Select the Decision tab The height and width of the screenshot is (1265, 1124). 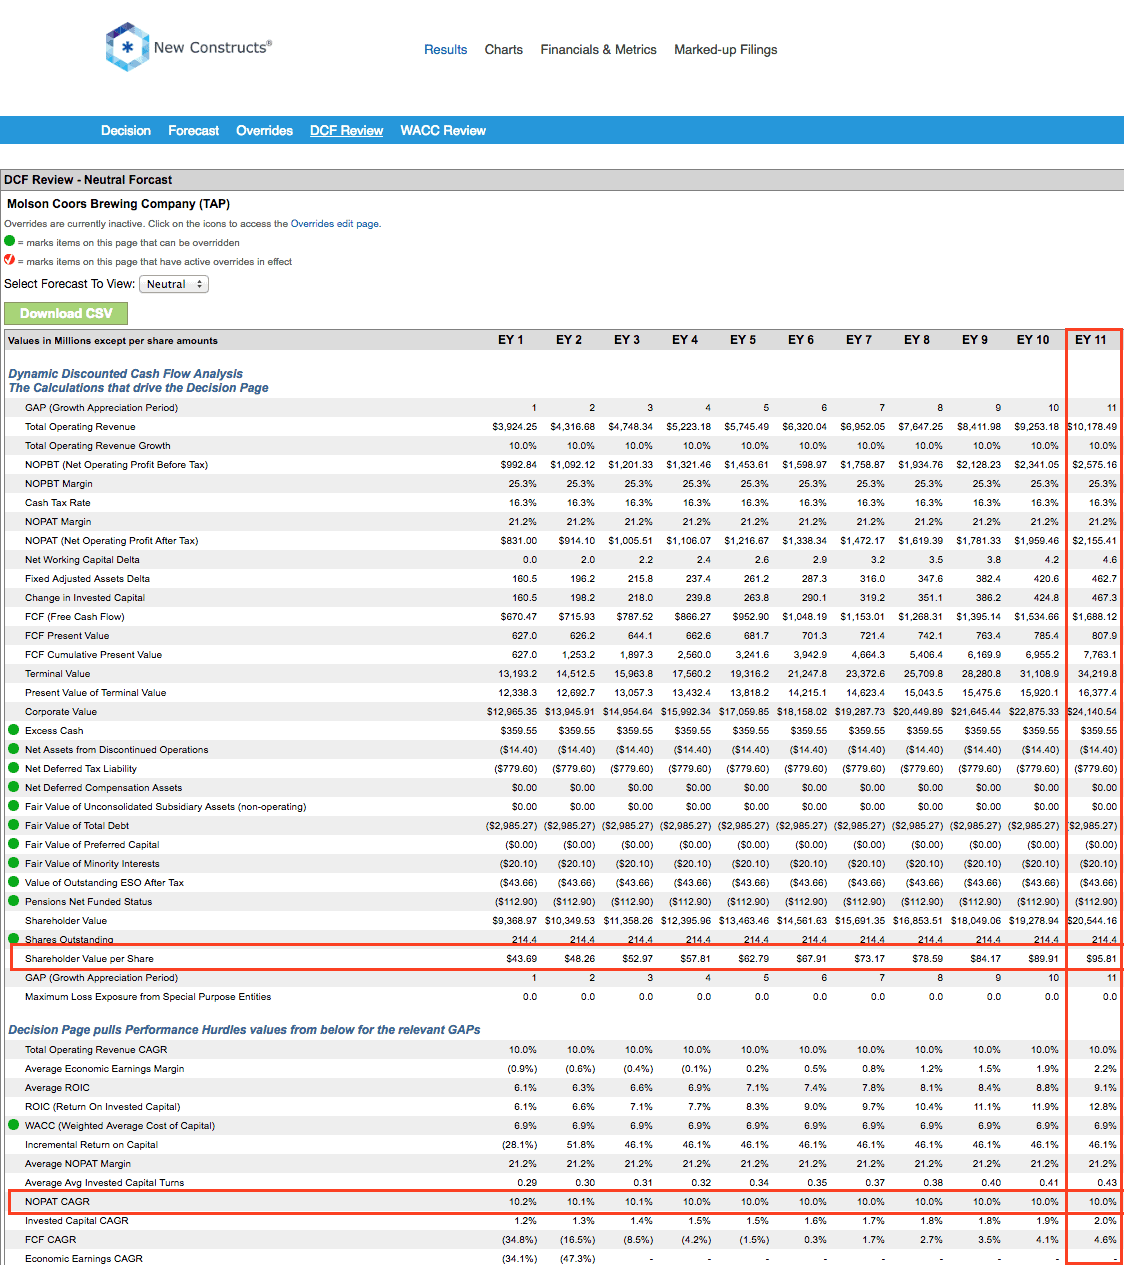click(x=126, y=130)
